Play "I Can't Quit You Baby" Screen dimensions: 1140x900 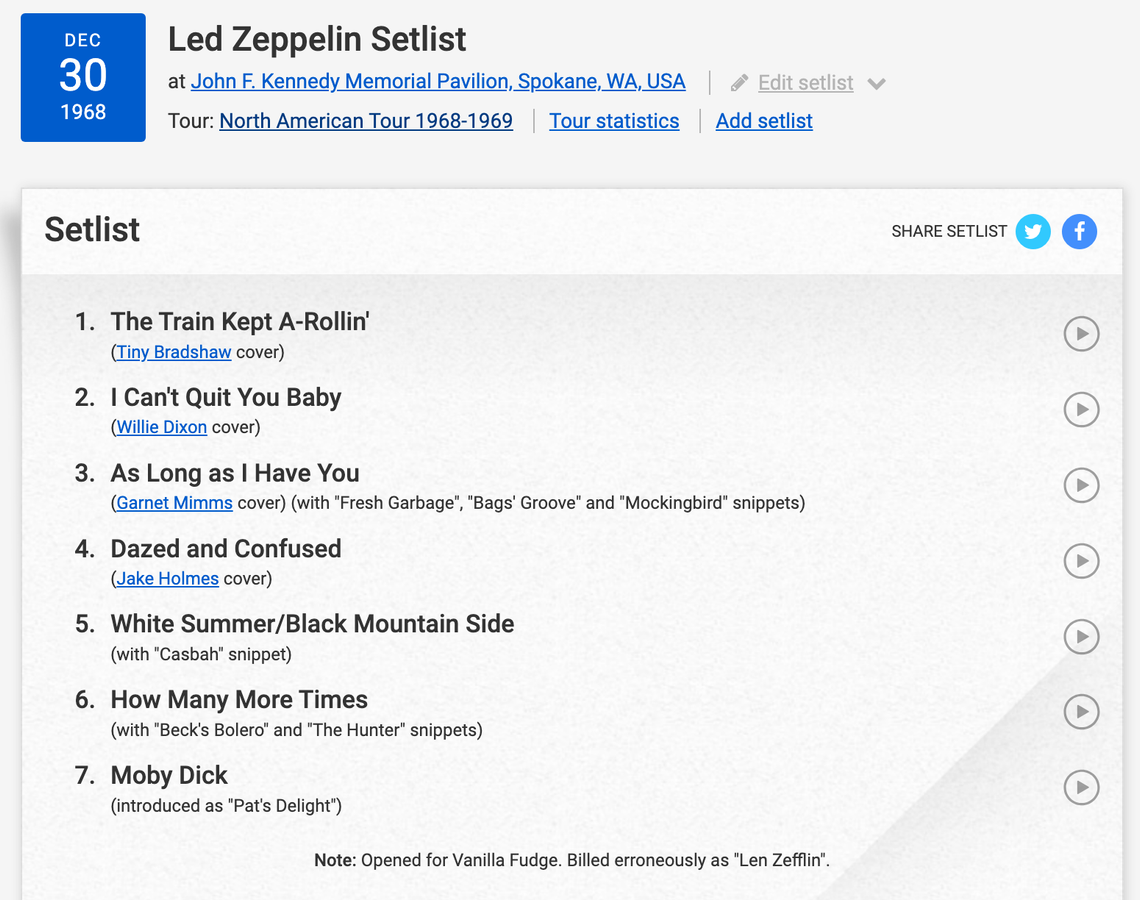pos(1081,409)
